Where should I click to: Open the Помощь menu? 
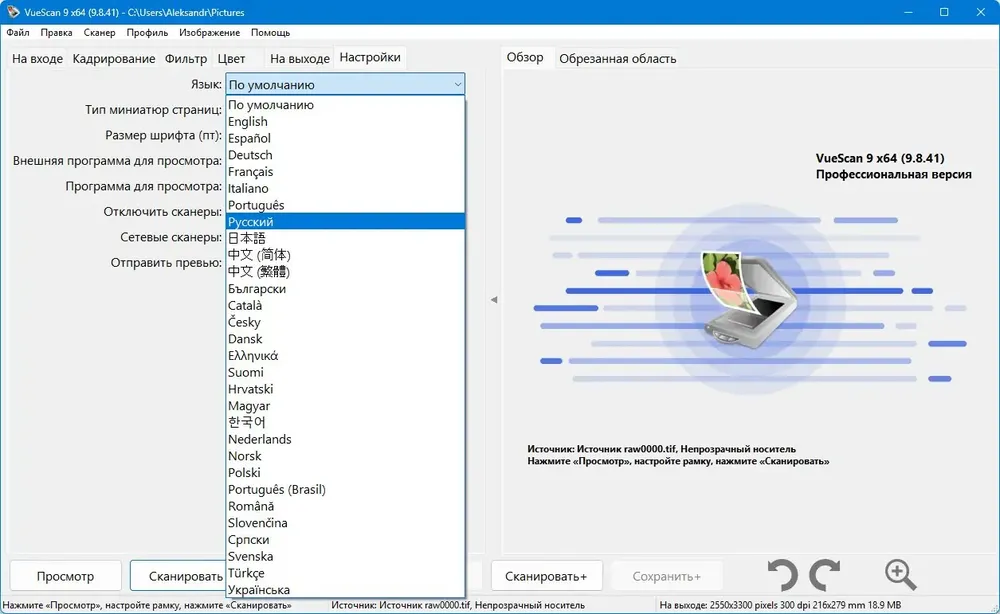270,33
